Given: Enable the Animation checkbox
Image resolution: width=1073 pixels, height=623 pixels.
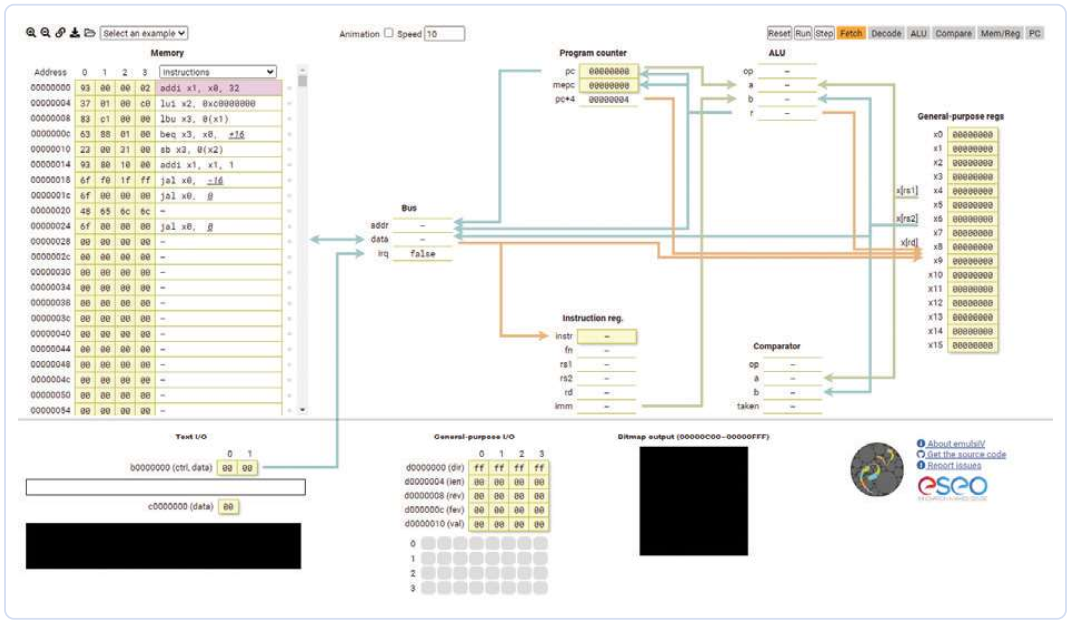Looking at the screenshot, I should pyautogui.click(x=389, y=33).
